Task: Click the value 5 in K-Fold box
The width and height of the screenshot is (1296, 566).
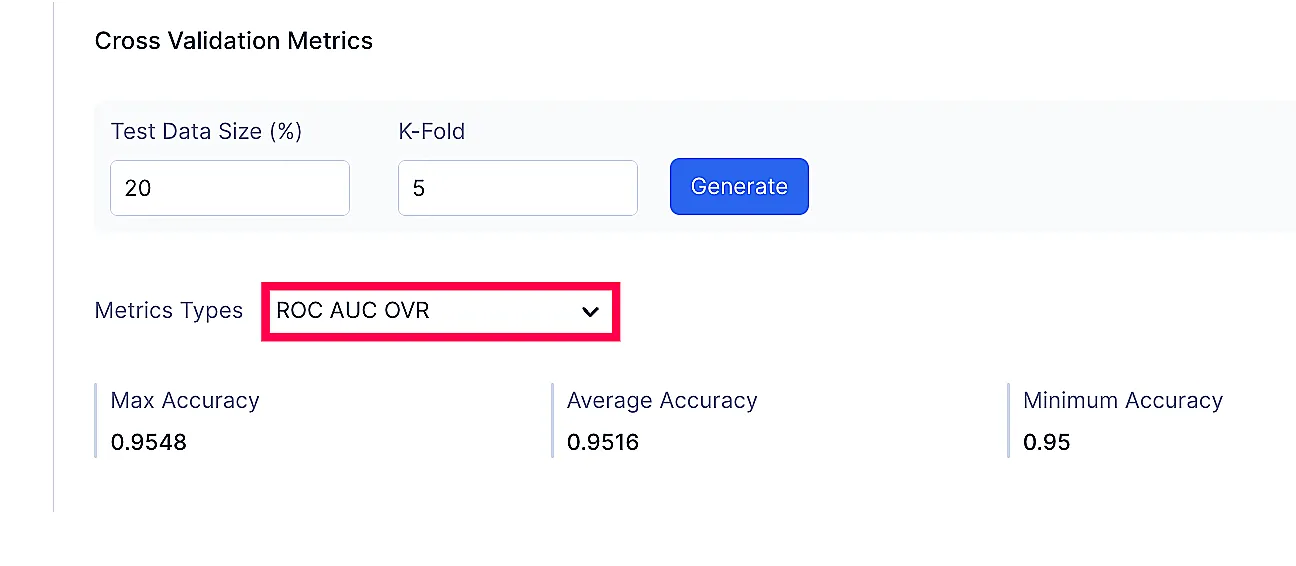Action: click(x=419, y=188)
